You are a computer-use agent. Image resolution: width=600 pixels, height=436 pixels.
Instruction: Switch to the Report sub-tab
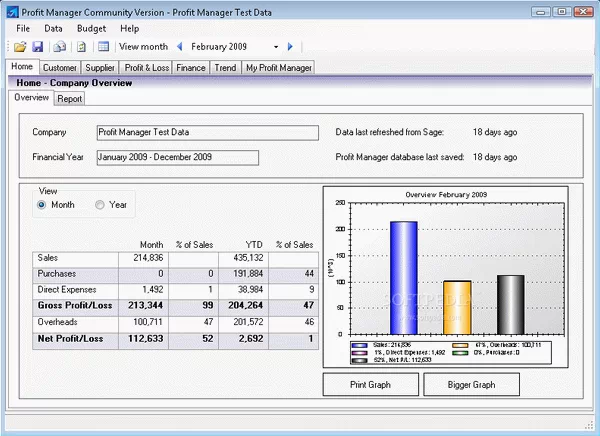(70, 99)
